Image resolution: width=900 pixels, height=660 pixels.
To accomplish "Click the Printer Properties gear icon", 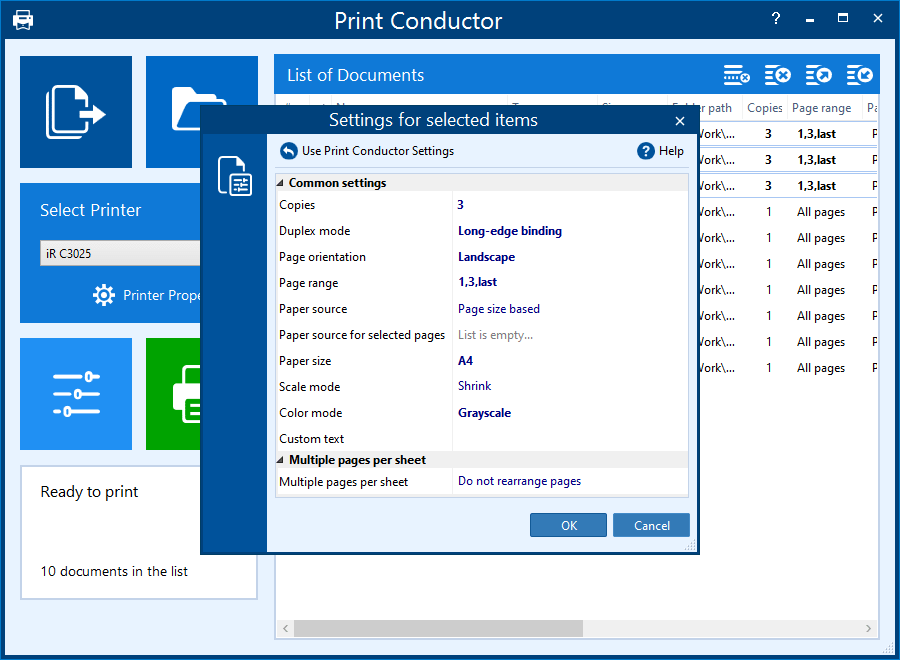I will pos(104,295).
